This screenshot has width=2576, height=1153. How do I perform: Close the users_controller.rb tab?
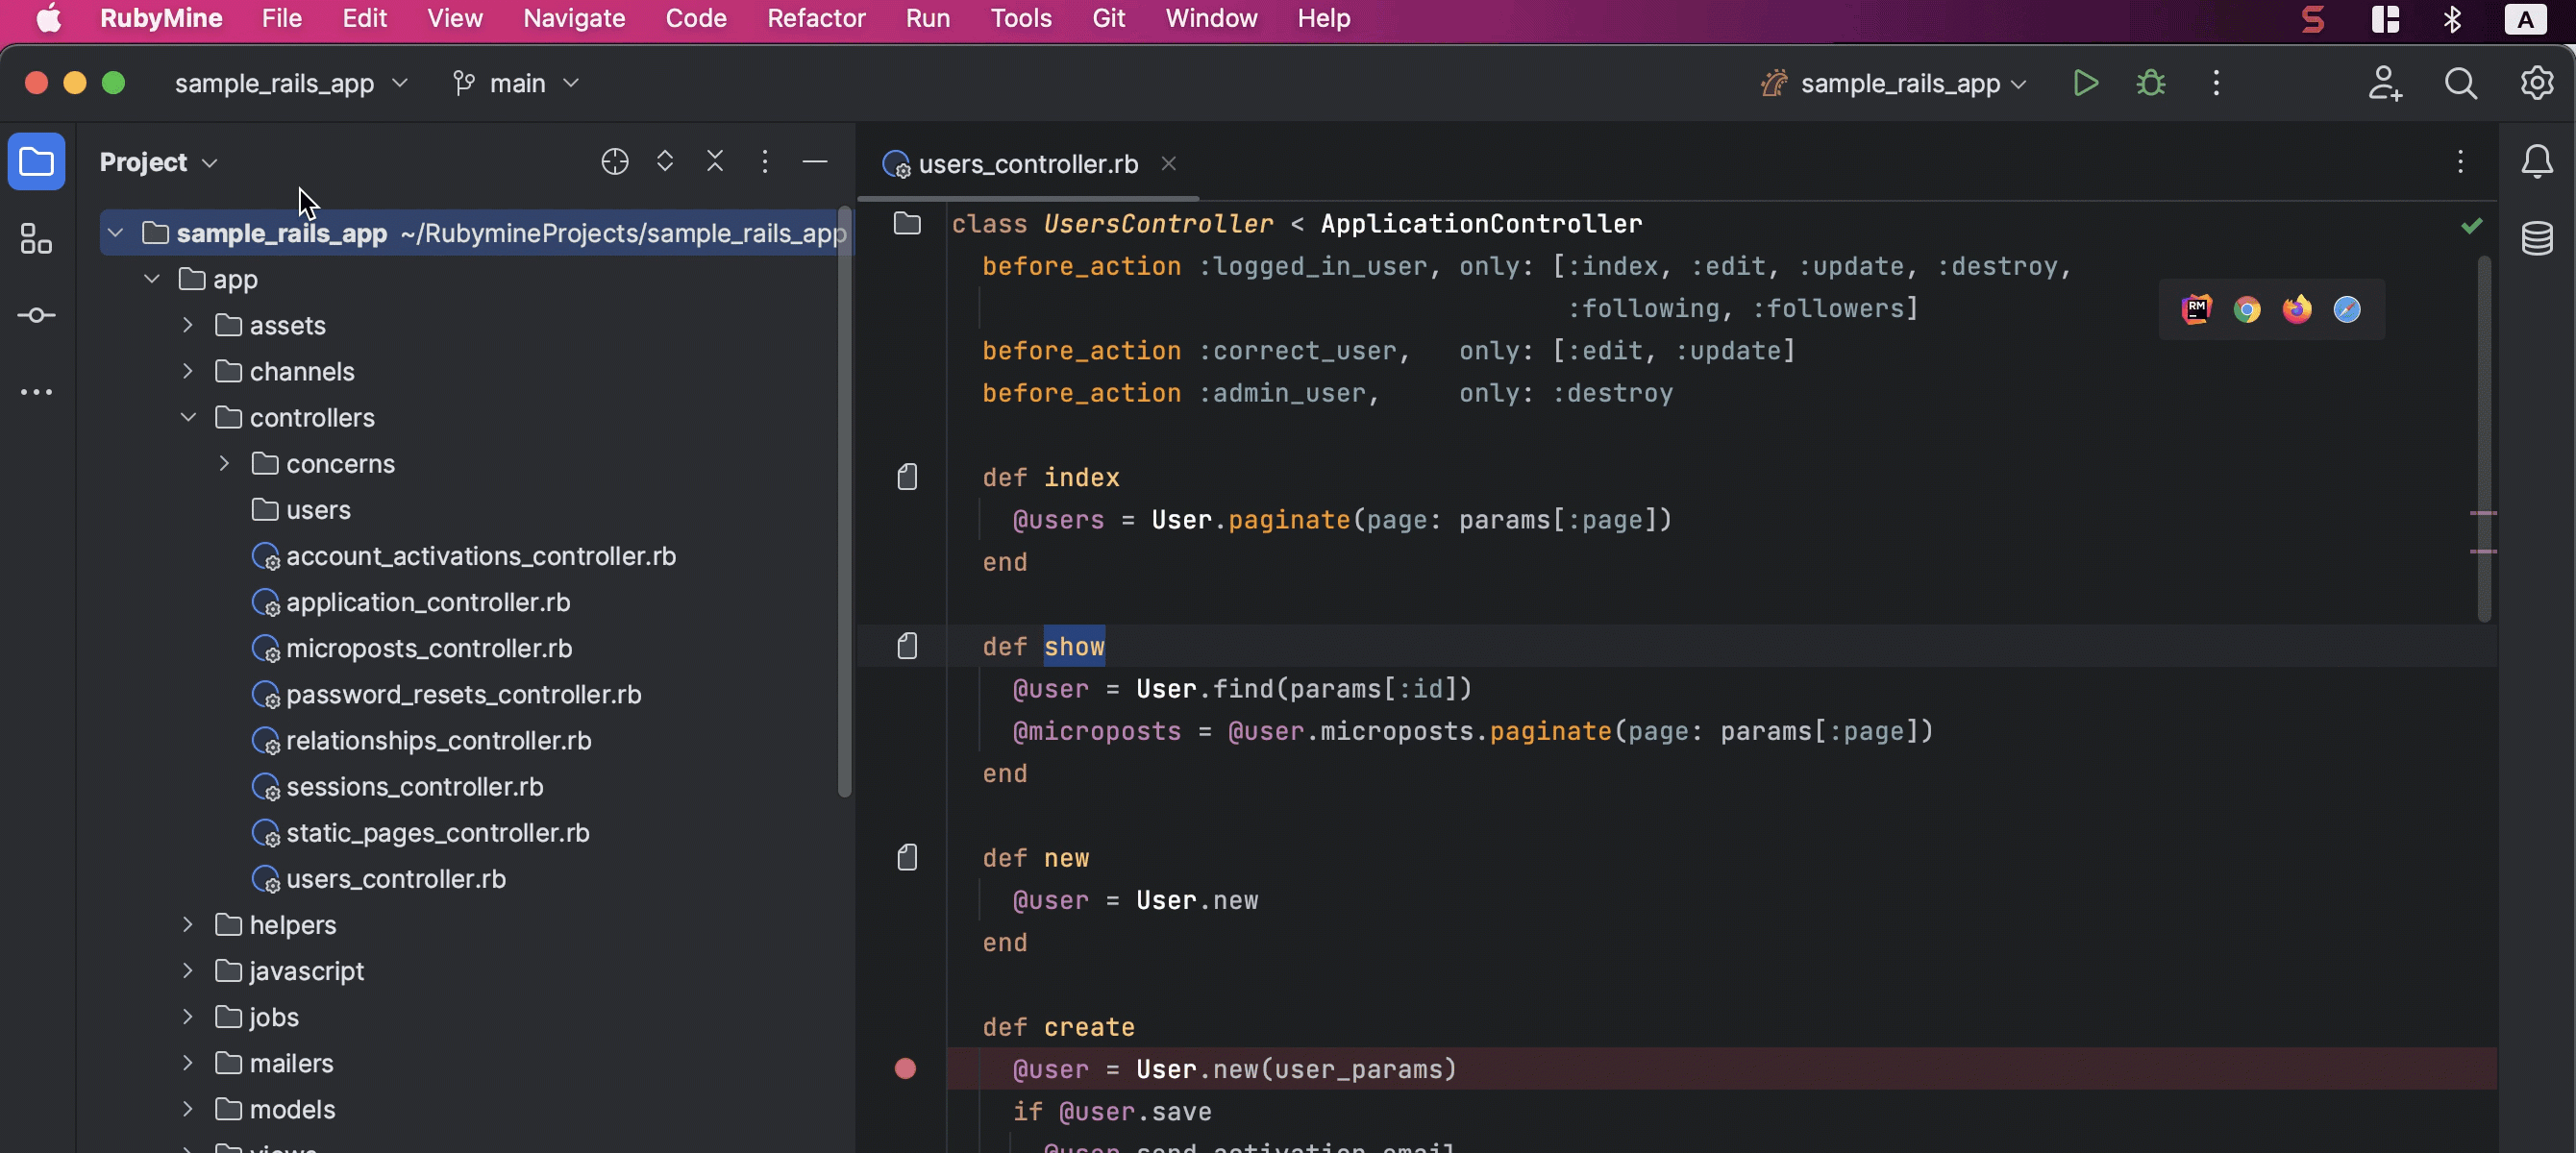(1168, 163)
